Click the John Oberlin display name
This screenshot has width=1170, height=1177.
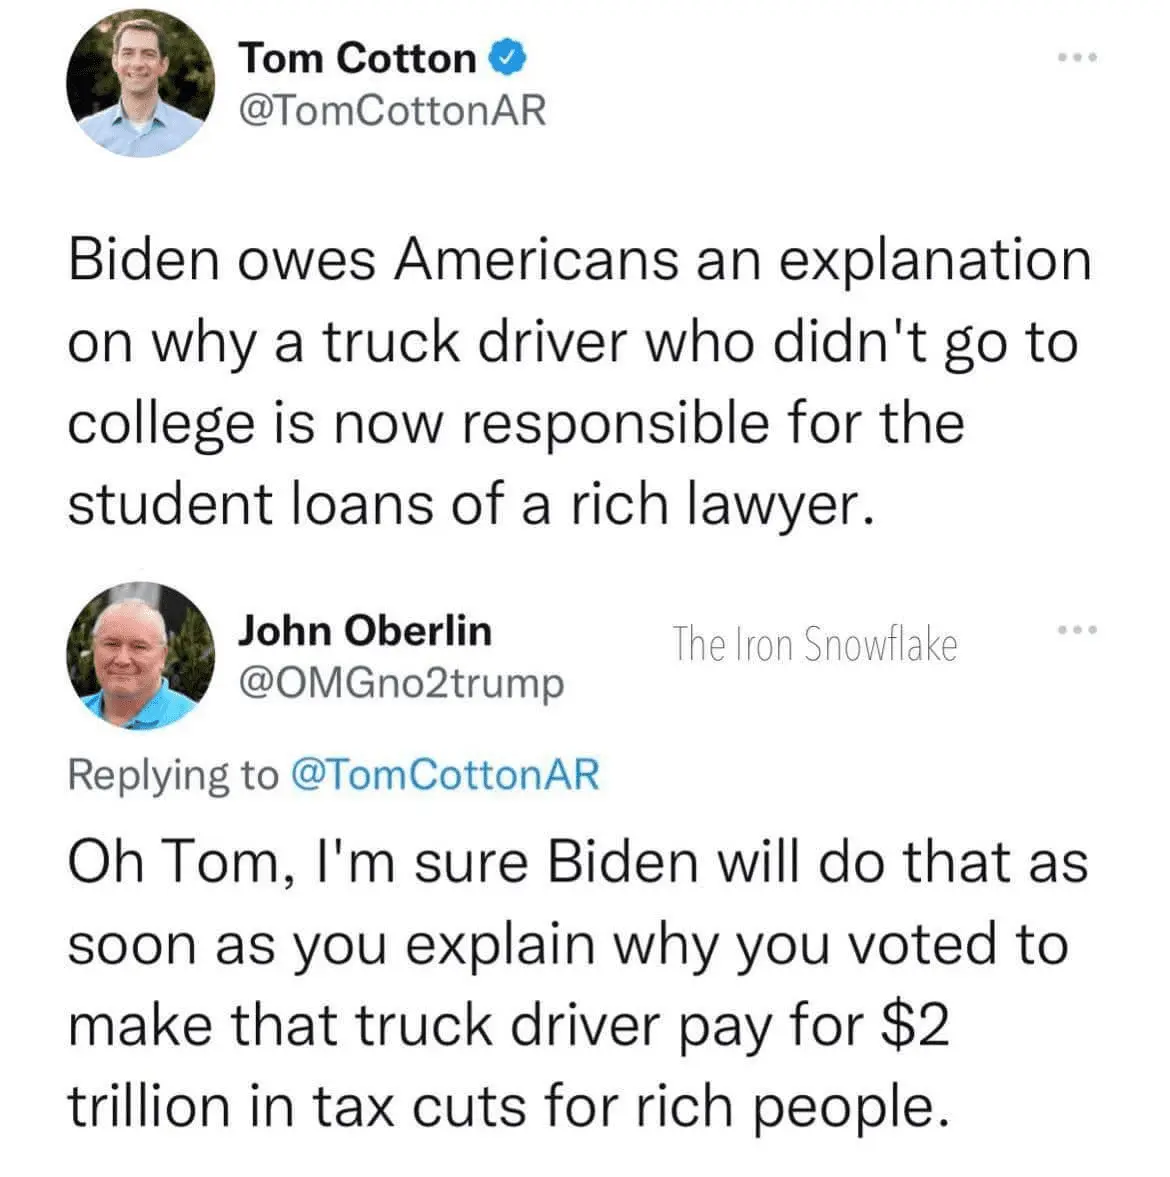[365, 631]
